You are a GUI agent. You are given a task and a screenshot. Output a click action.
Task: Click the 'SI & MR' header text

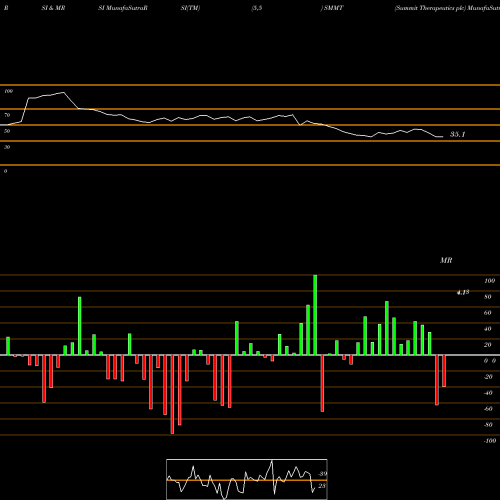click(53, 8)
